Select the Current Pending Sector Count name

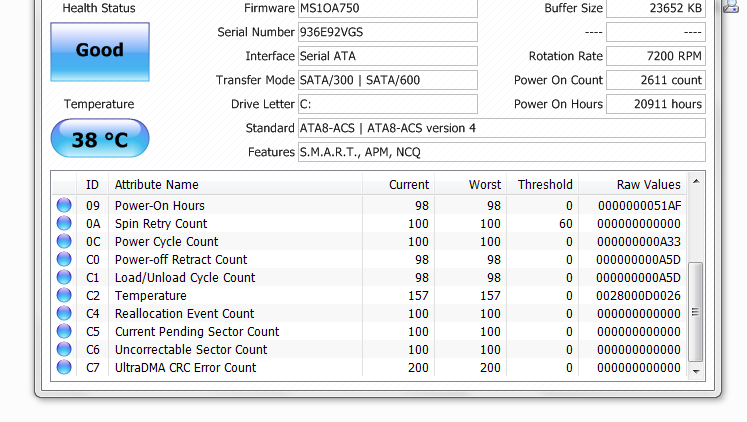tap(197, 332)
